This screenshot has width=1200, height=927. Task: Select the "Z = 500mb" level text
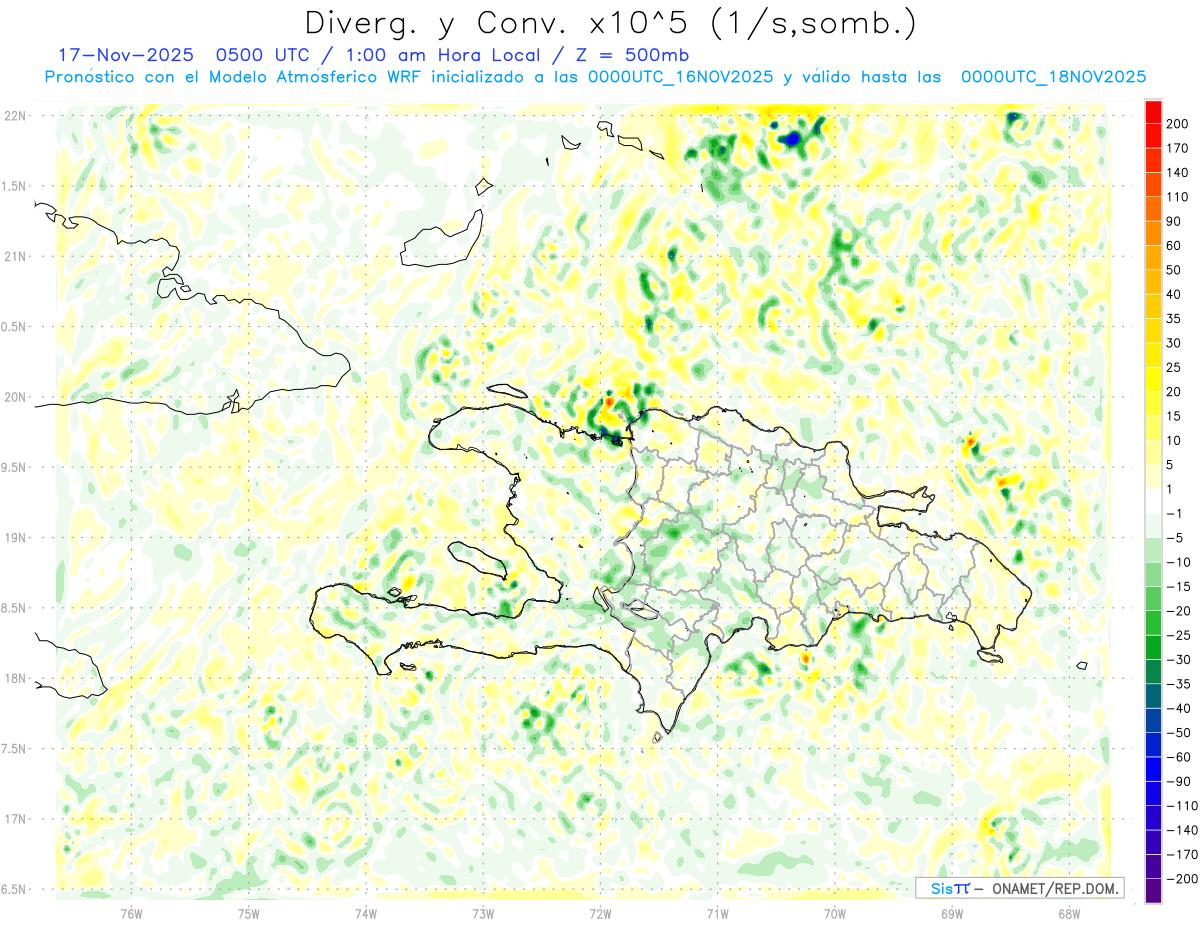[x=633, y=55]
